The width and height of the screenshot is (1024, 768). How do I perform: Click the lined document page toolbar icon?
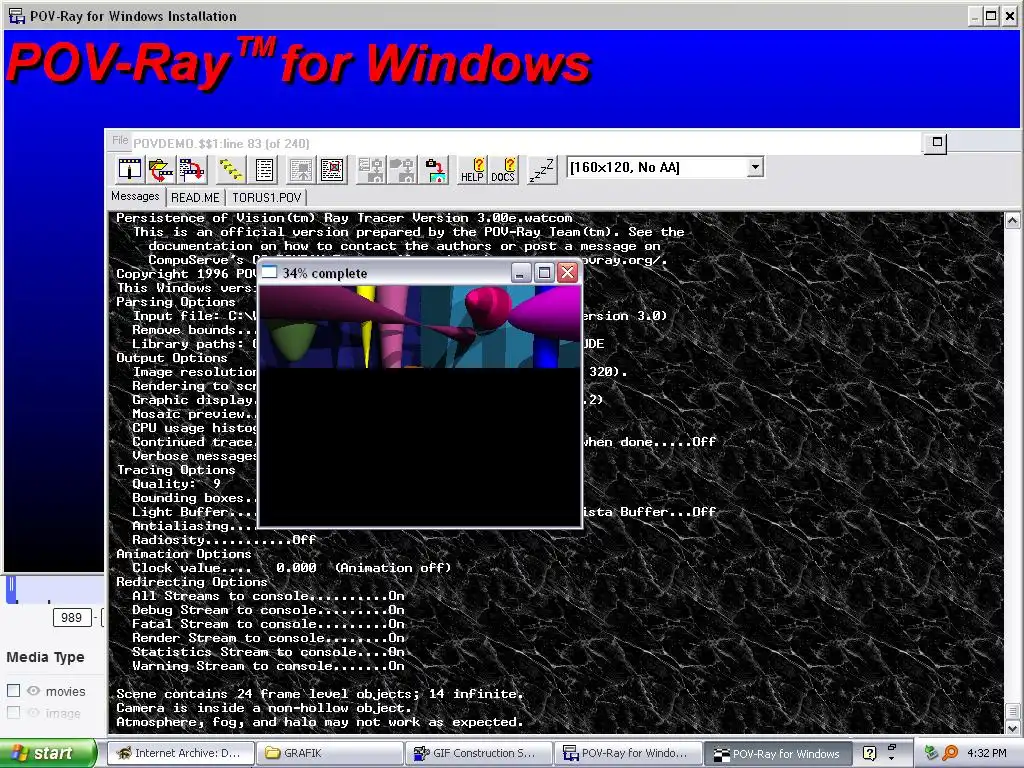click(264, 170)
